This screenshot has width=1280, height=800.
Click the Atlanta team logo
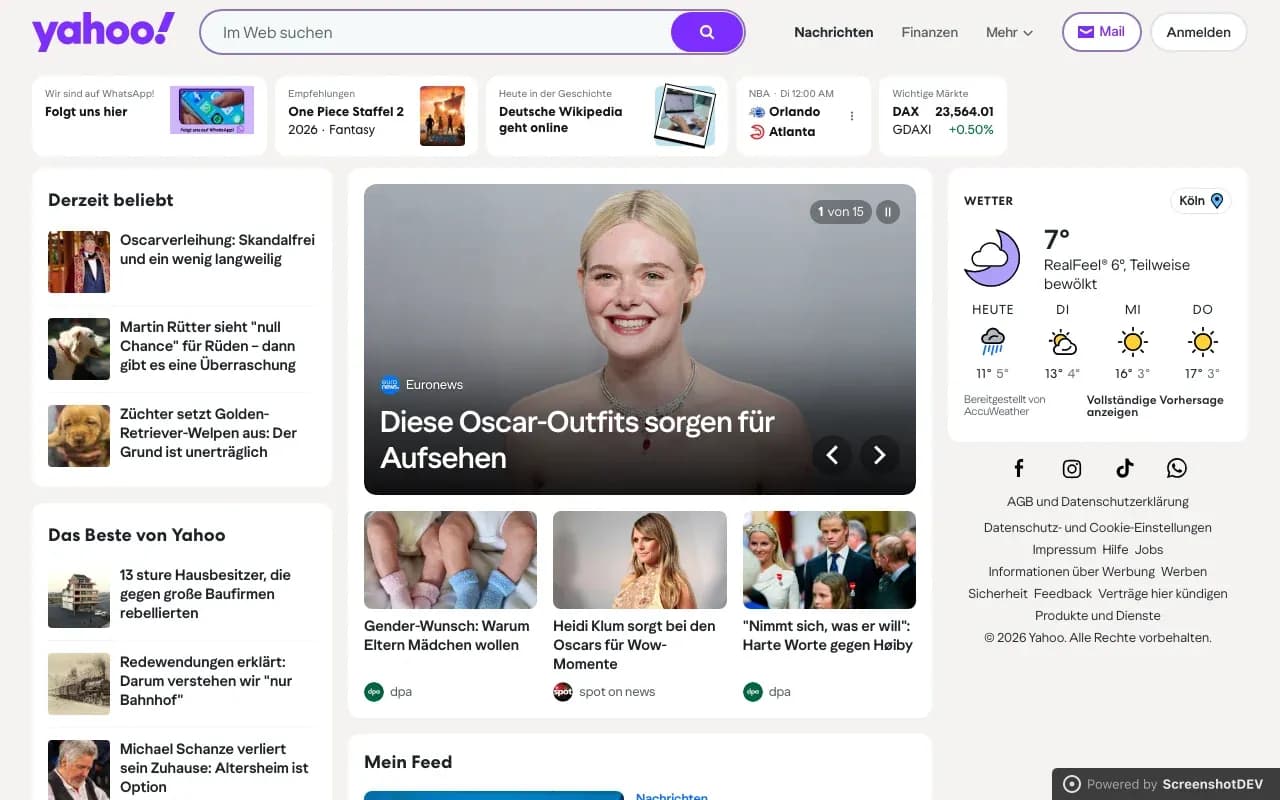(x=757, y=132)
